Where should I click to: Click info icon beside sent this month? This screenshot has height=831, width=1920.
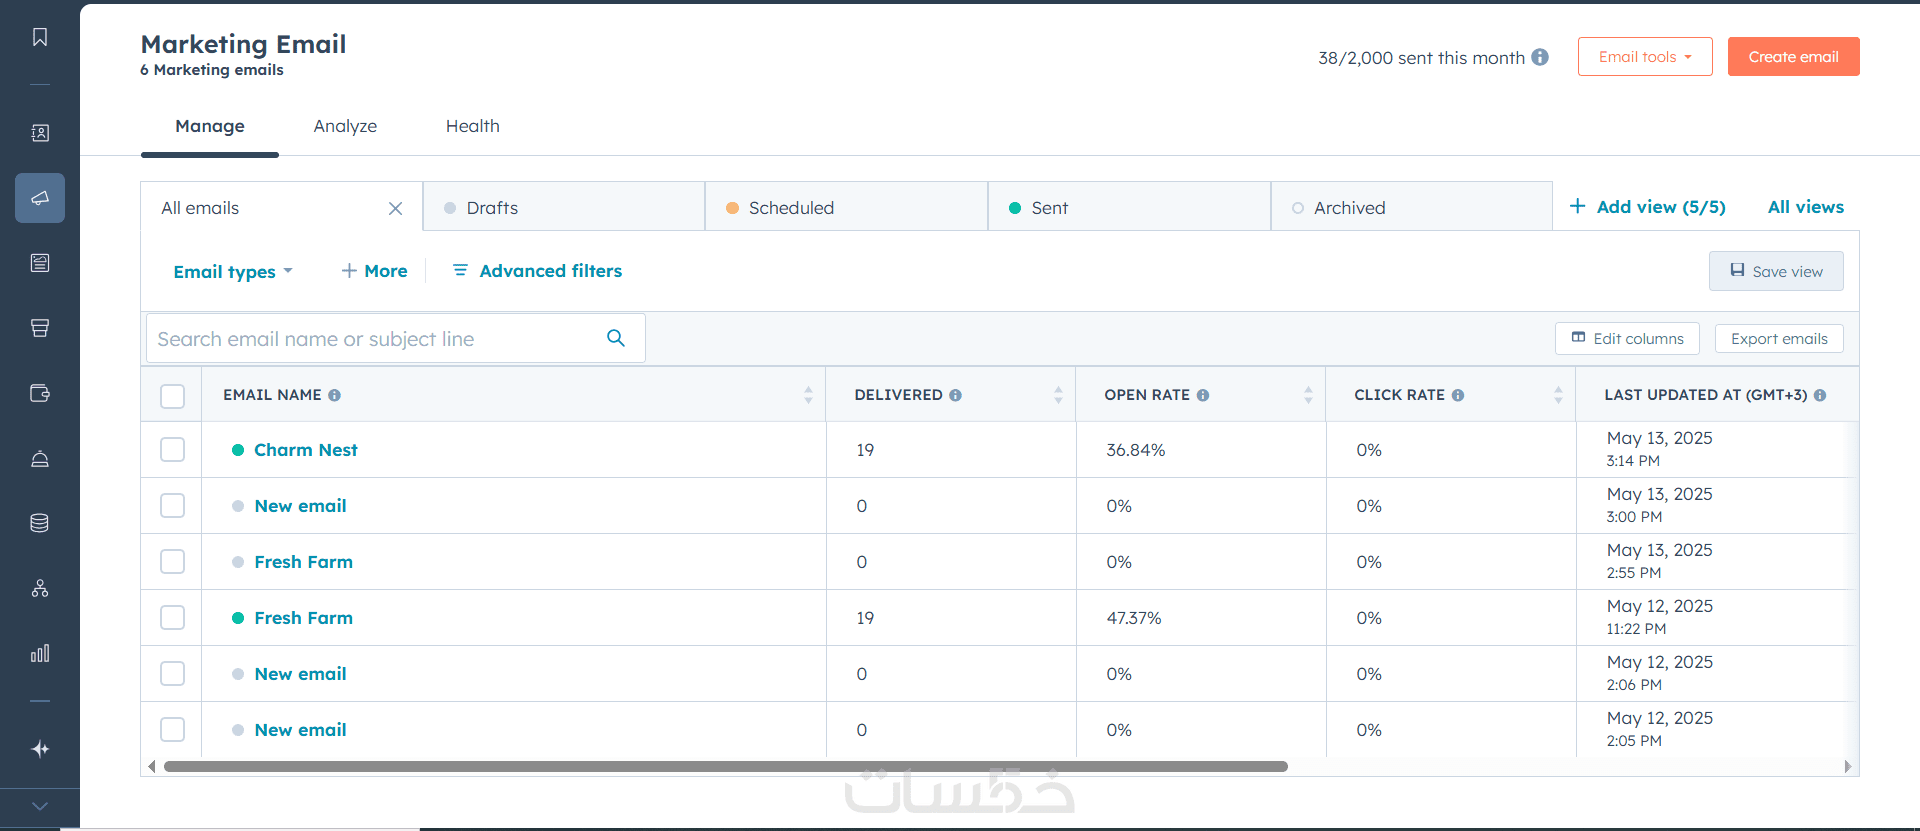click(x=1540, y=57)
